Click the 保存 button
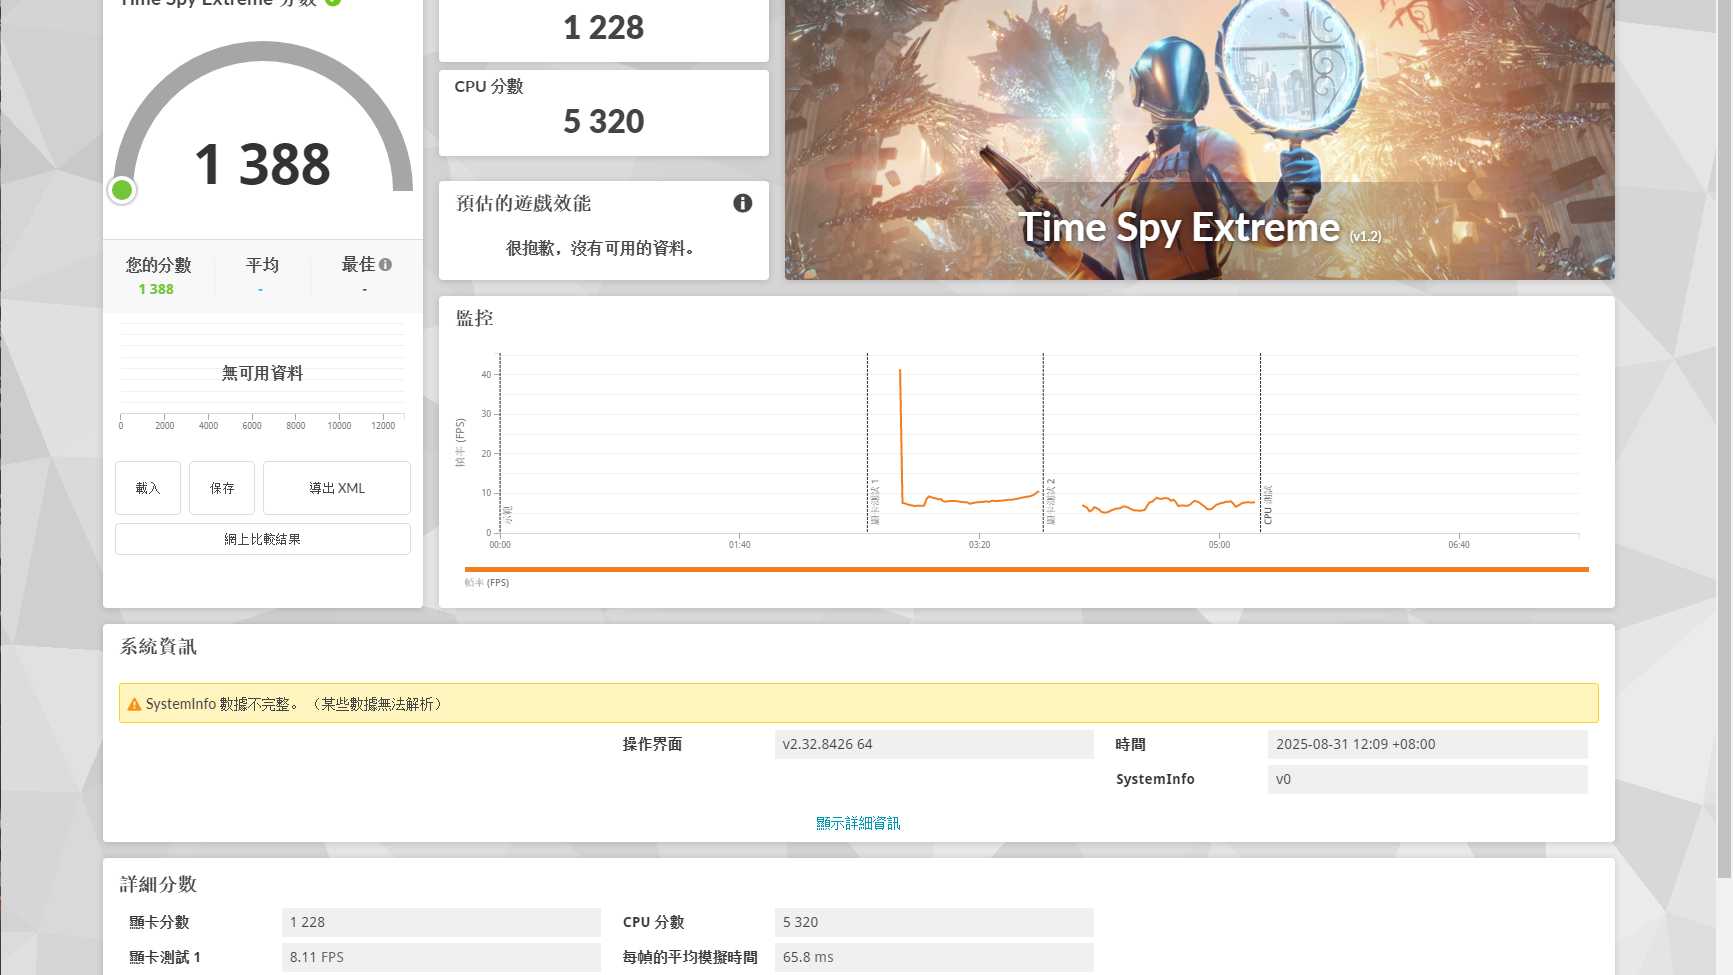Screen dimensions: 1733x975 [x=222, y=488]
